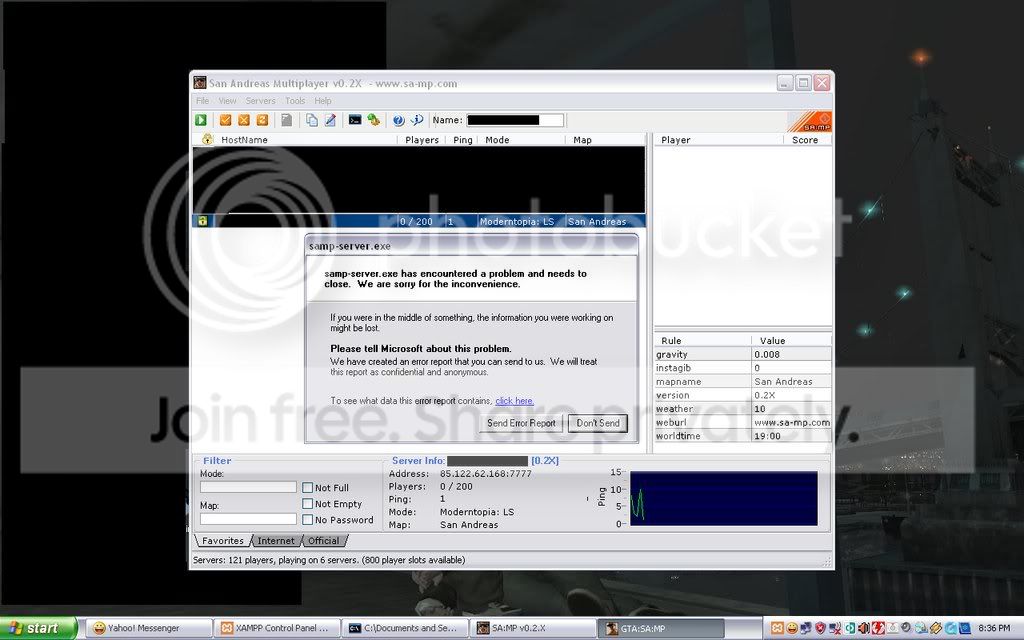Click the orange Add Server checkmark icon

click(225, 120)
